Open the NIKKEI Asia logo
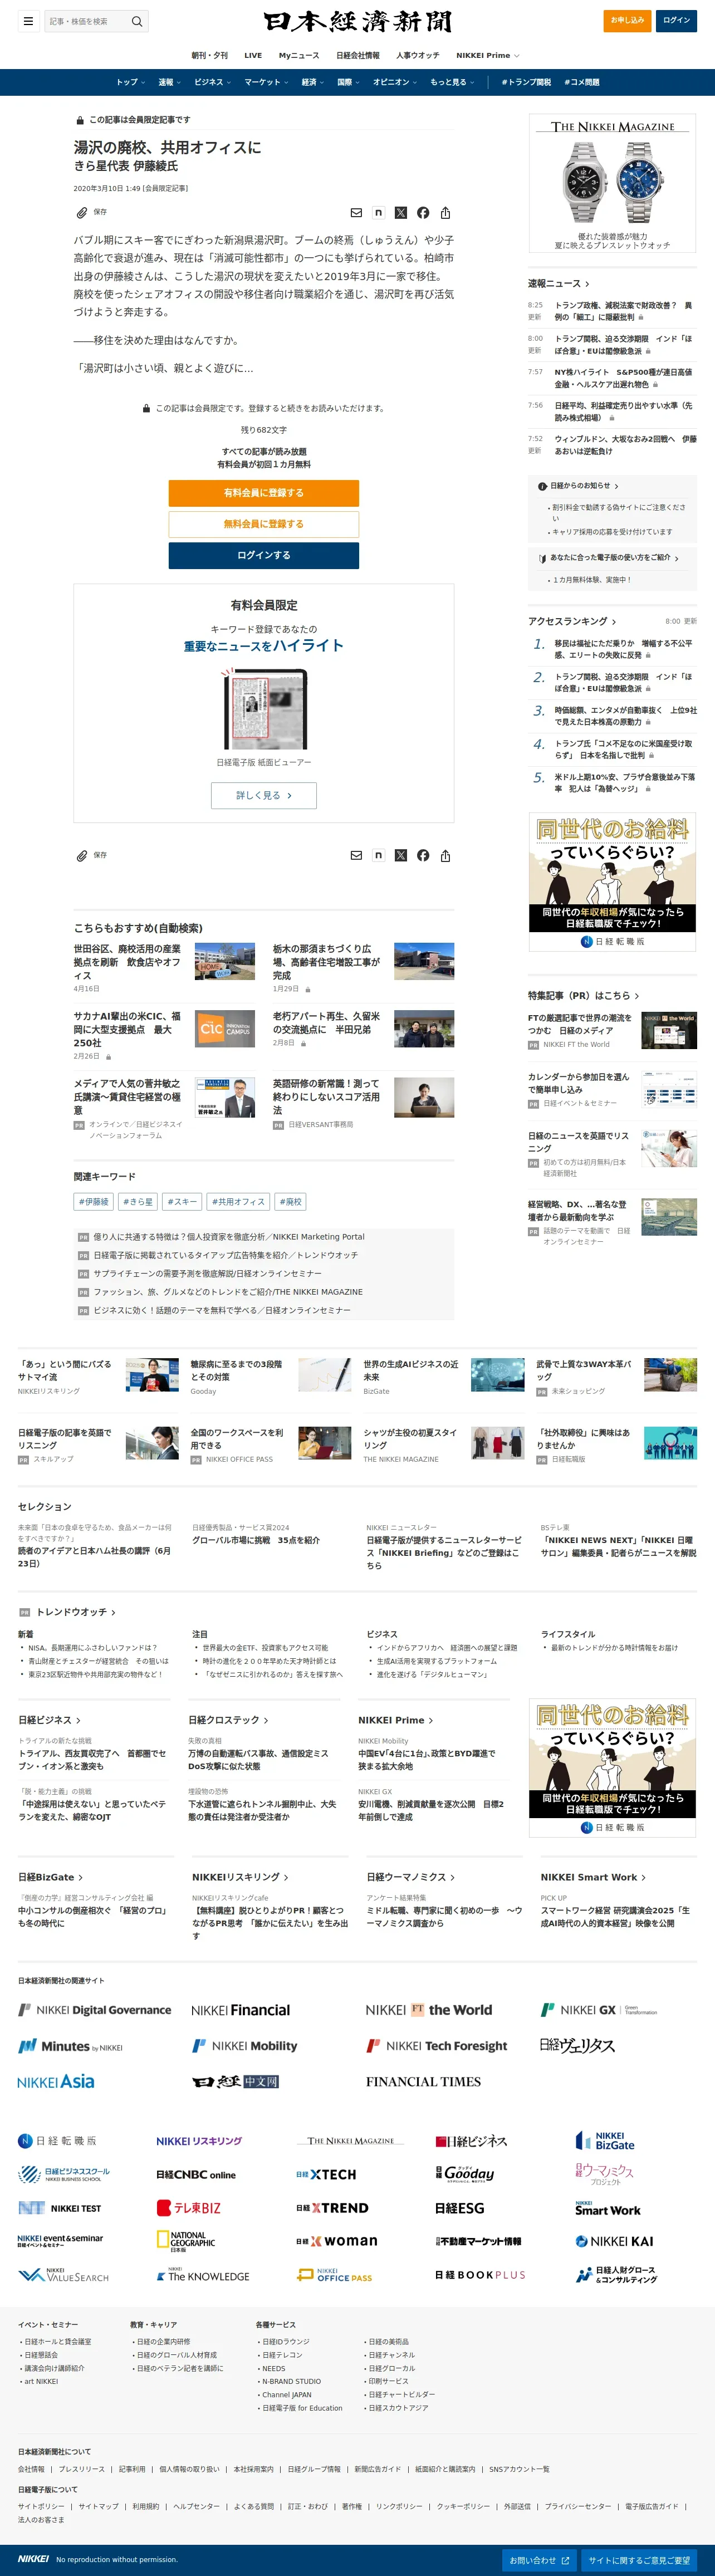Viewport: 715px width, 2576px height. click(x=56, y=2081)
